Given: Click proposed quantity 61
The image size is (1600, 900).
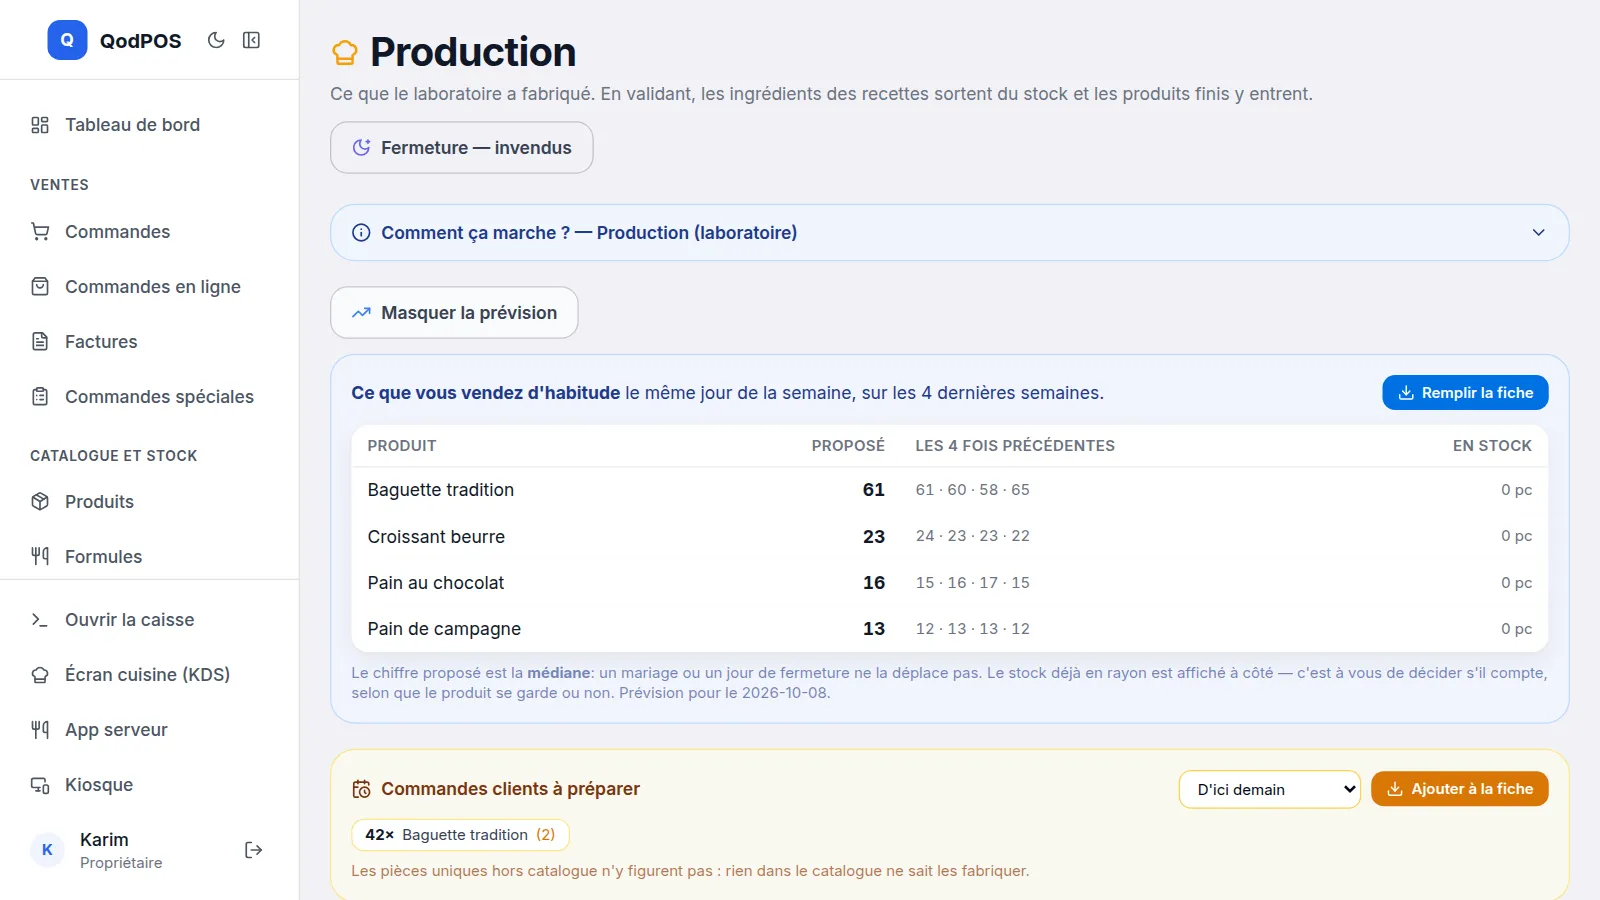Looking at the screenshot, I should [874, 490].
